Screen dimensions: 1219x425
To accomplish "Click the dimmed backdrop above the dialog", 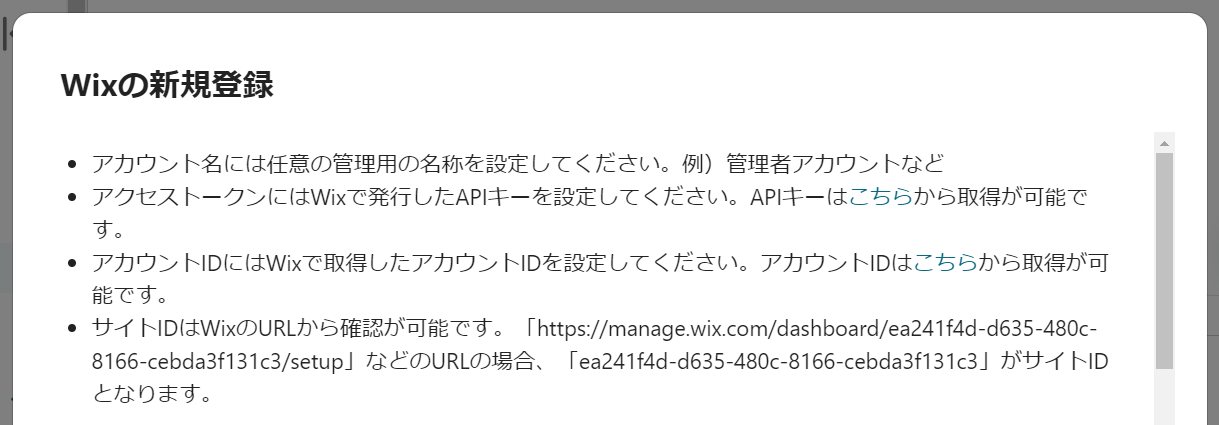I will coord(609,6).
